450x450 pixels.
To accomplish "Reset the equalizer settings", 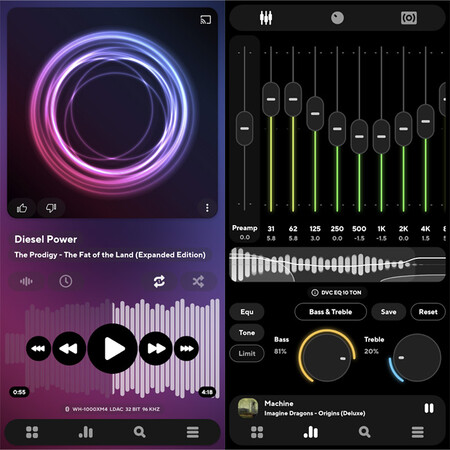I will tap(428, 312).
